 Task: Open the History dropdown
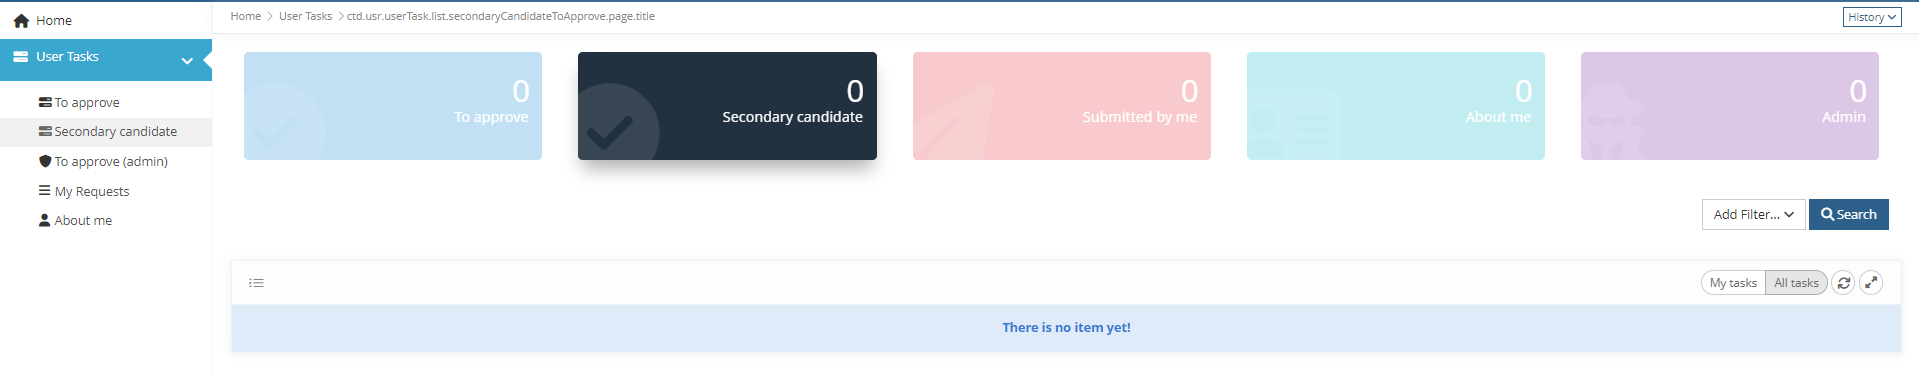(1872, 17)
